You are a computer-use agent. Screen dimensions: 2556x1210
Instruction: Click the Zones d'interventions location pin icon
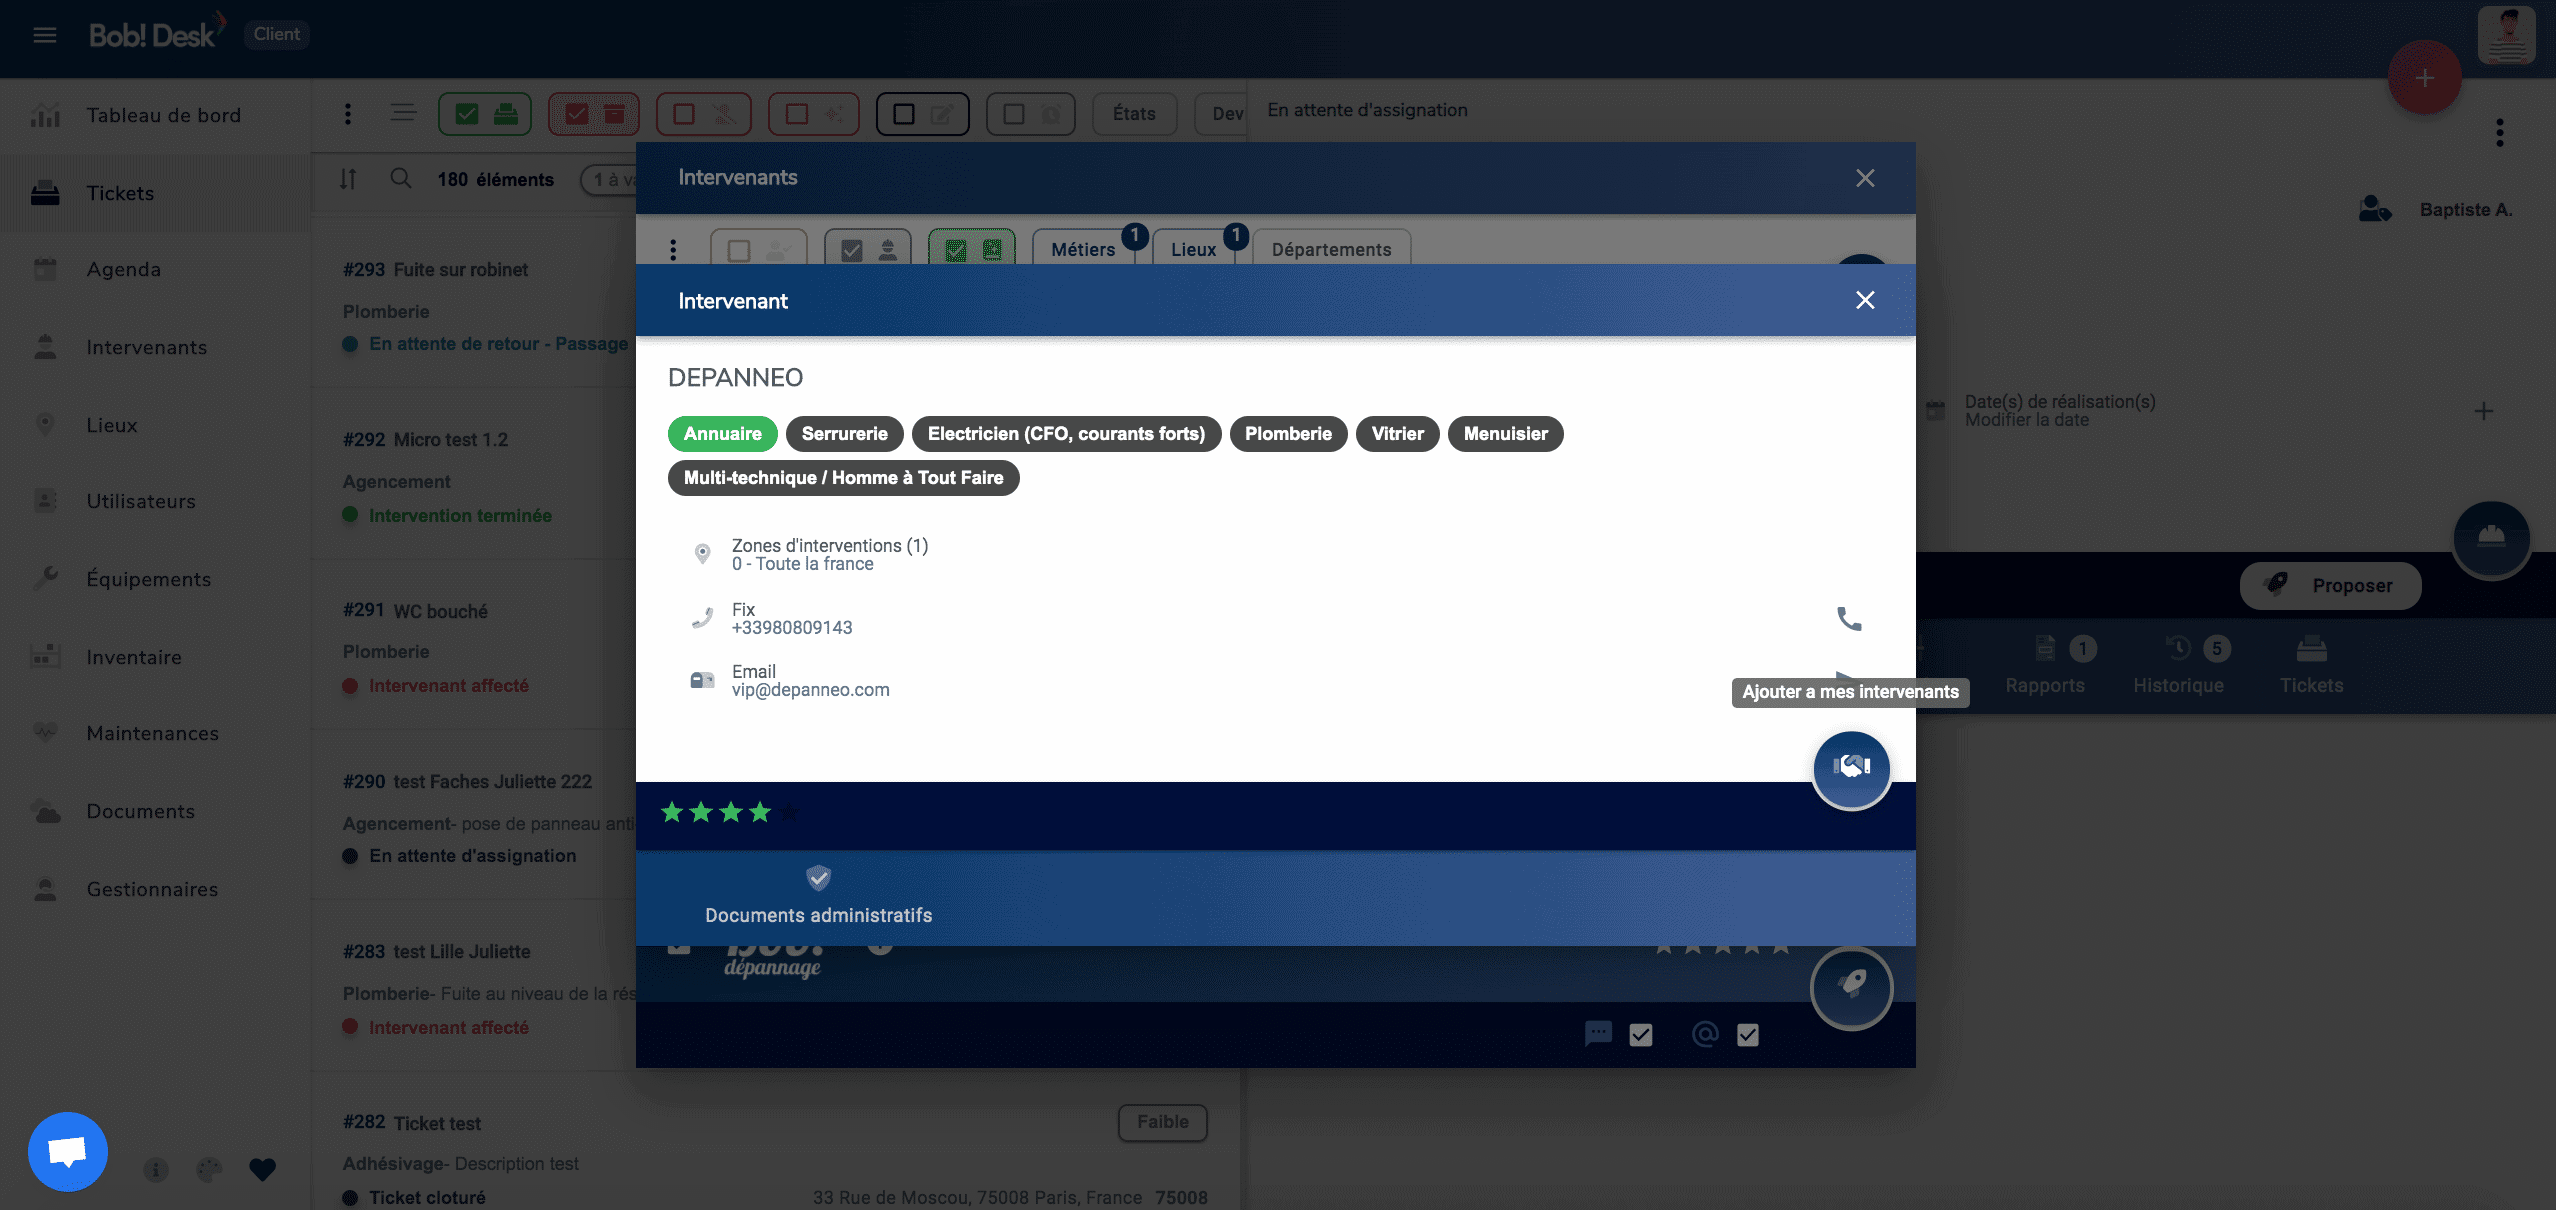point(702,554)
